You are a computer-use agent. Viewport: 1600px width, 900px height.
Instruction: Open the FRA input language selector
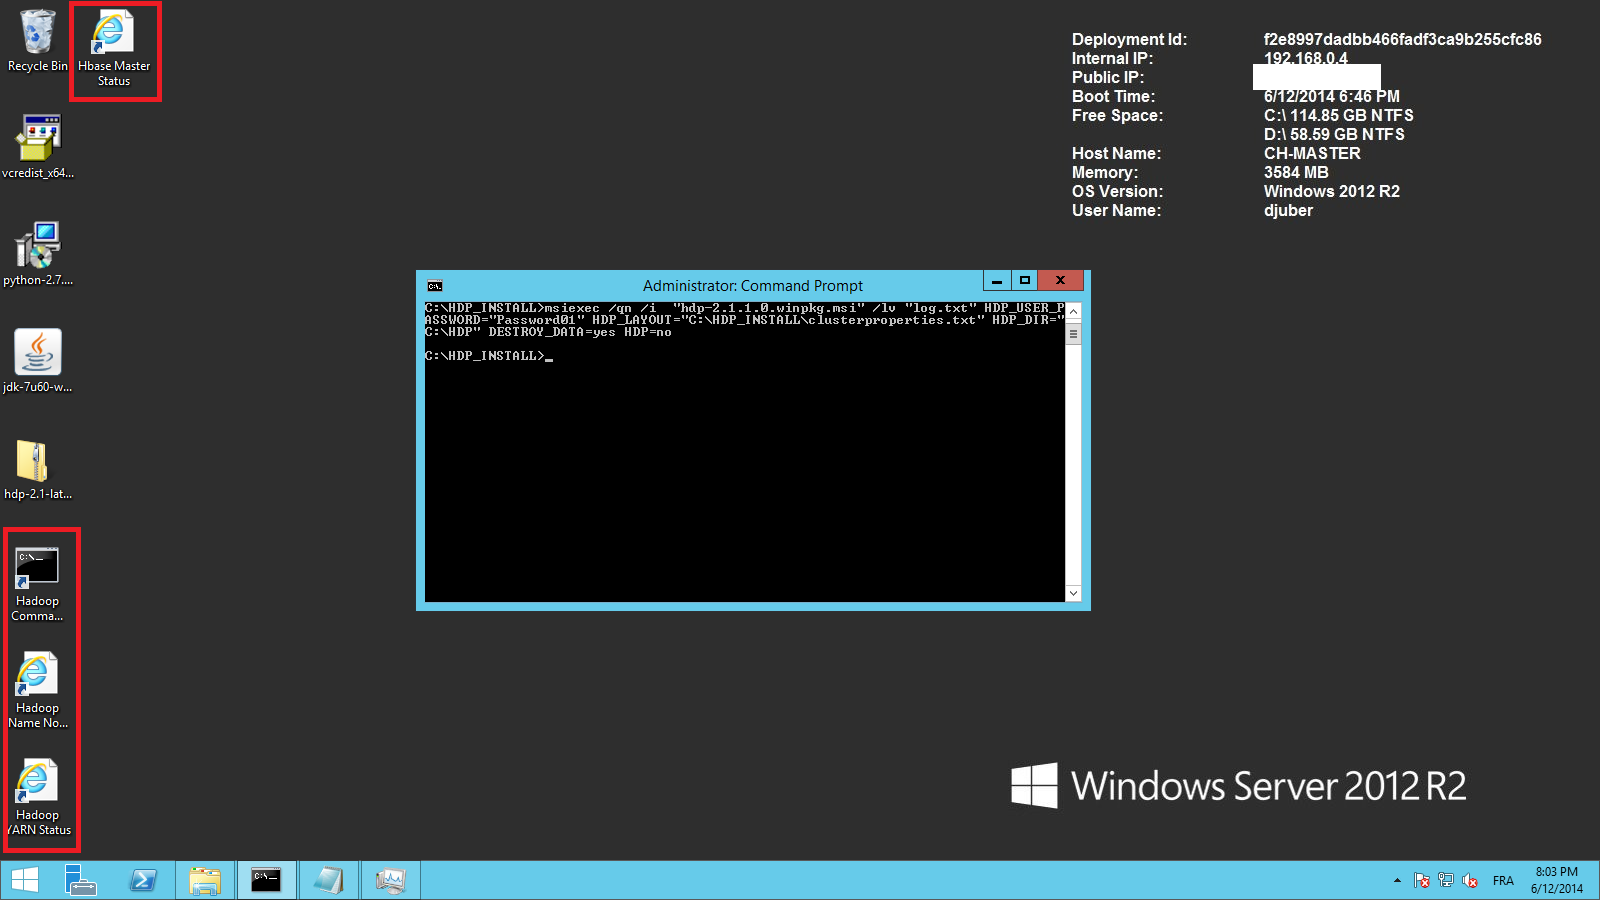[x=1503, y=881]
